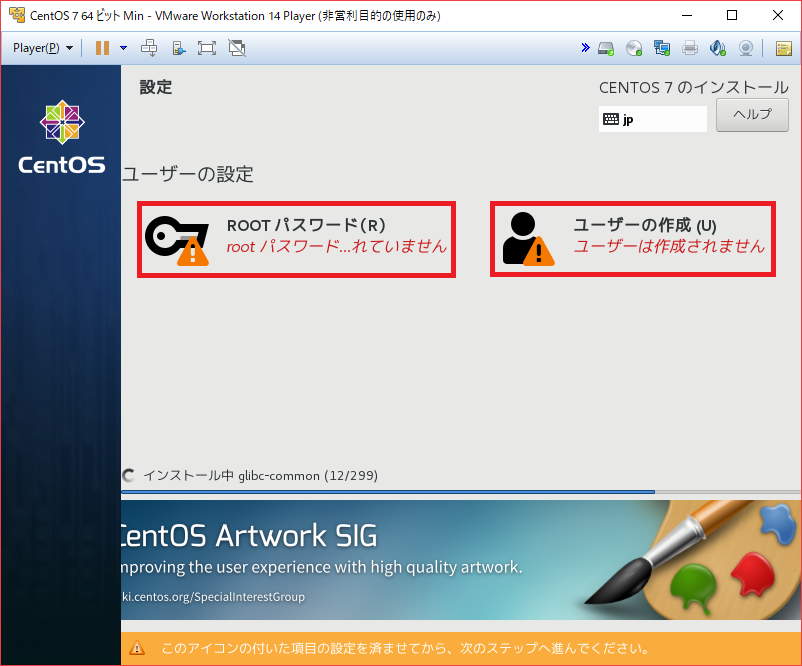802x666 pixels.
Task: Maximize the VMware Player window
Action: 732,15
